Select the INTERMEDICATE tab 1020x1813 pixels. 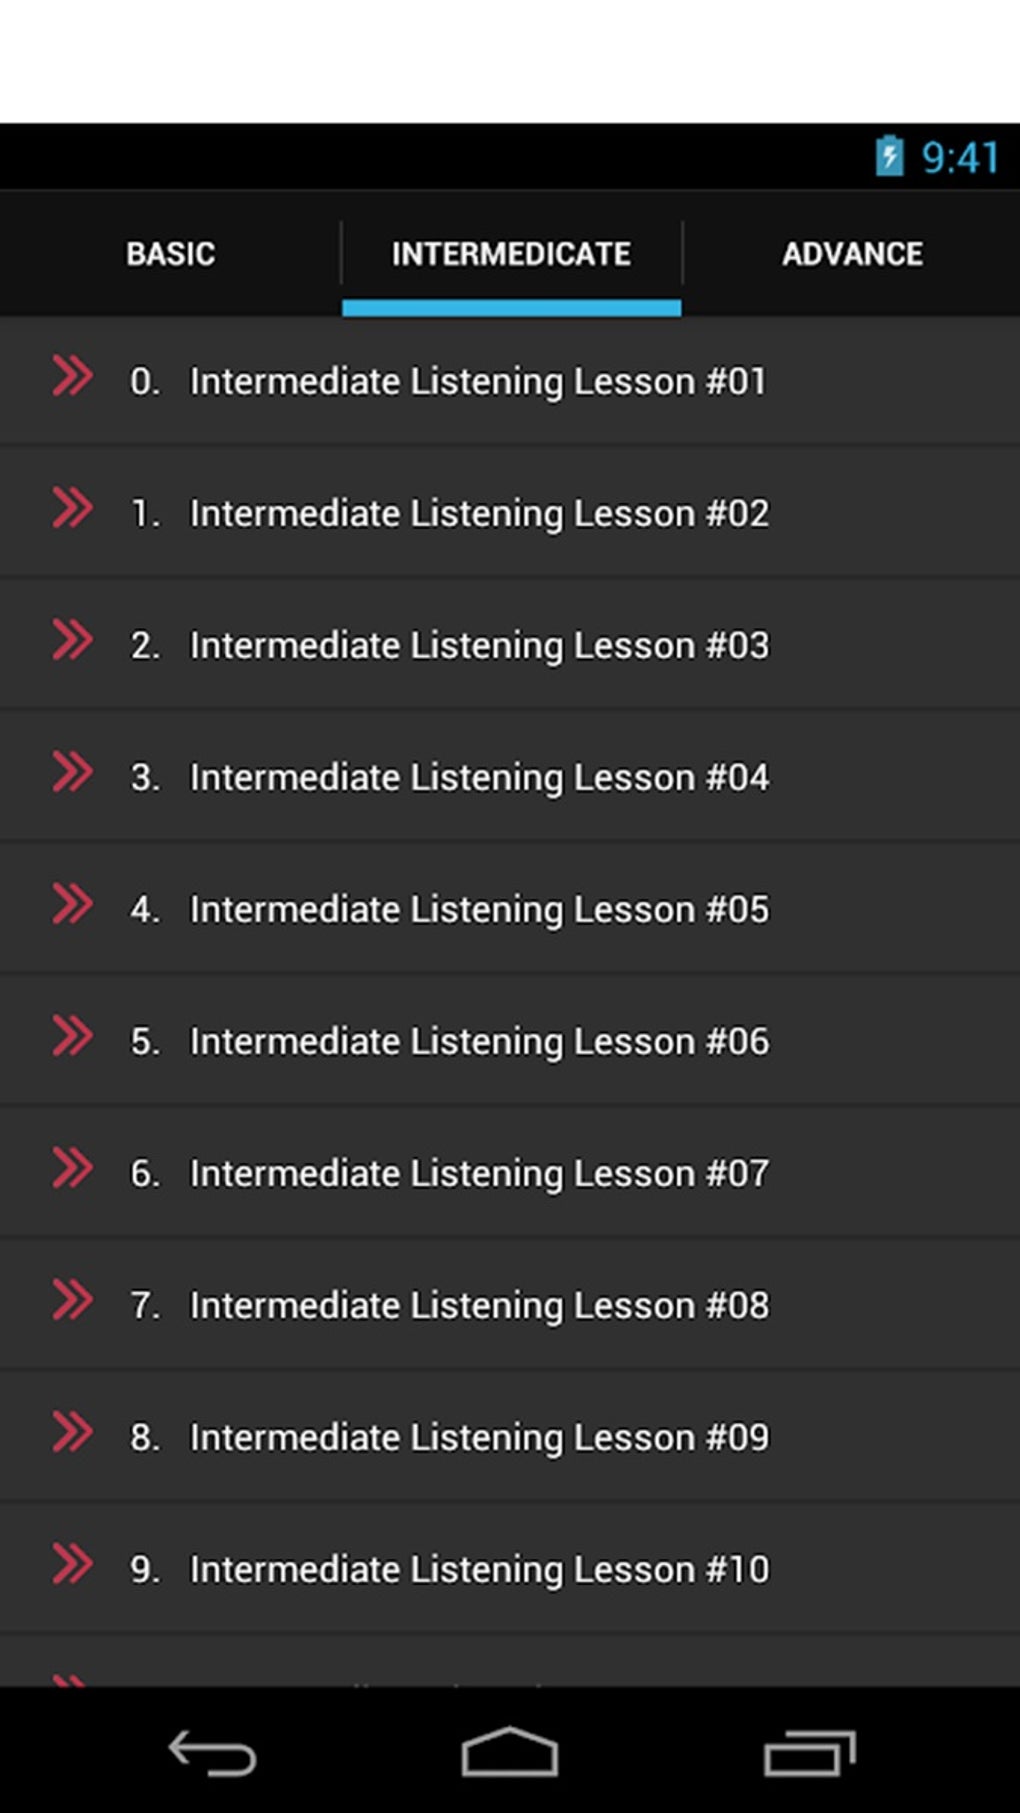pos(511,254)
